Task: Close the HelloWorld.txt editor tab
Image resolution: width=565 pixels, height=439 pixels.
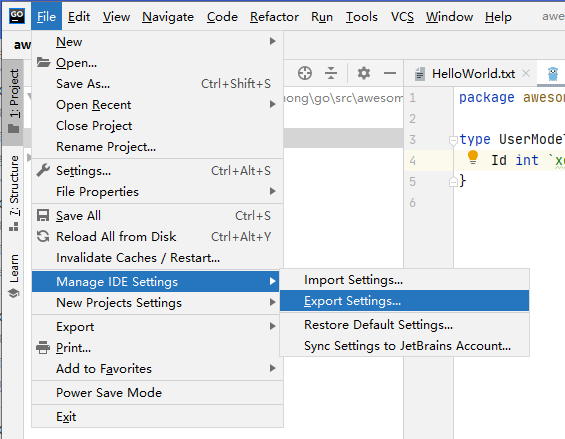Action: point(526,73)
